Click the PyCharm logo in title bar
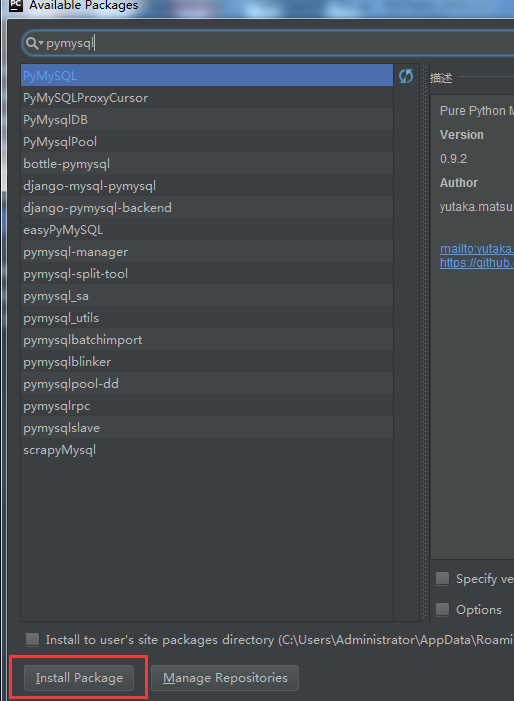 tap(16, 5)
